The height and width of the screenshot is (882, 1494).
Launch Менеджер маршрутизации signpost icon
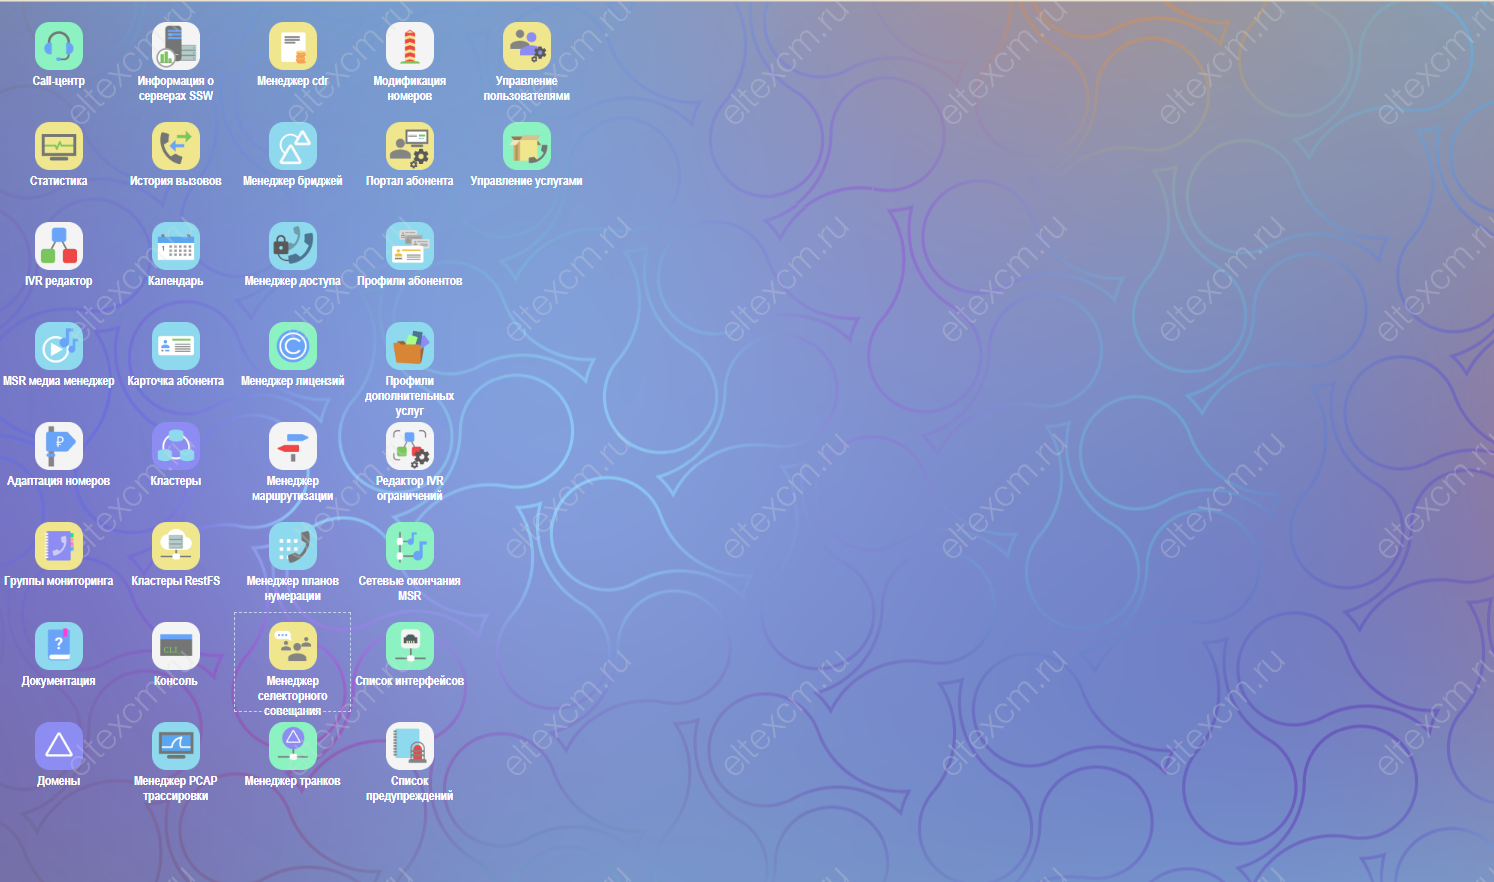(293, 446)
